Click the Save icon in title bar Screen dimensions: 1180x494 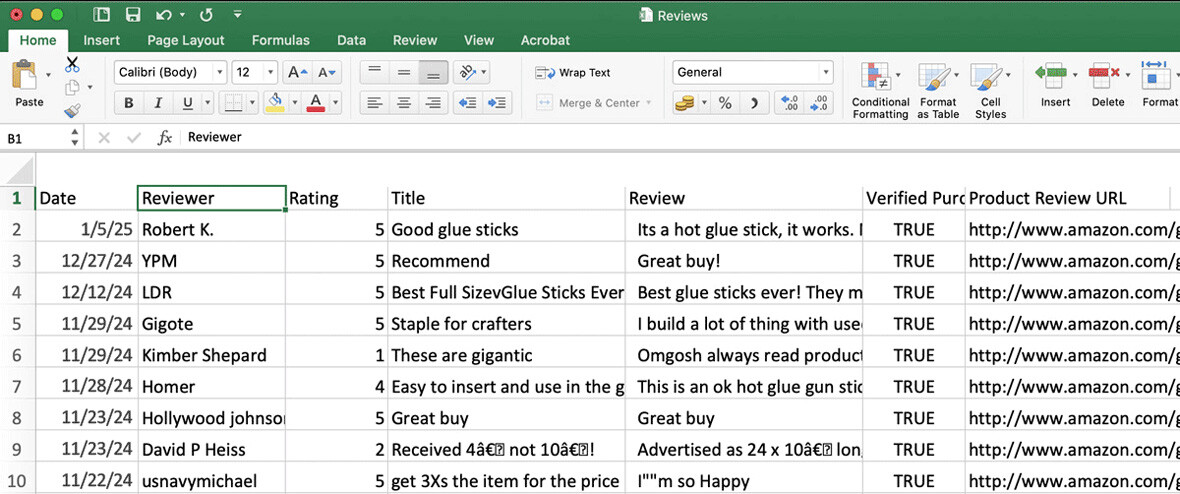133,15
